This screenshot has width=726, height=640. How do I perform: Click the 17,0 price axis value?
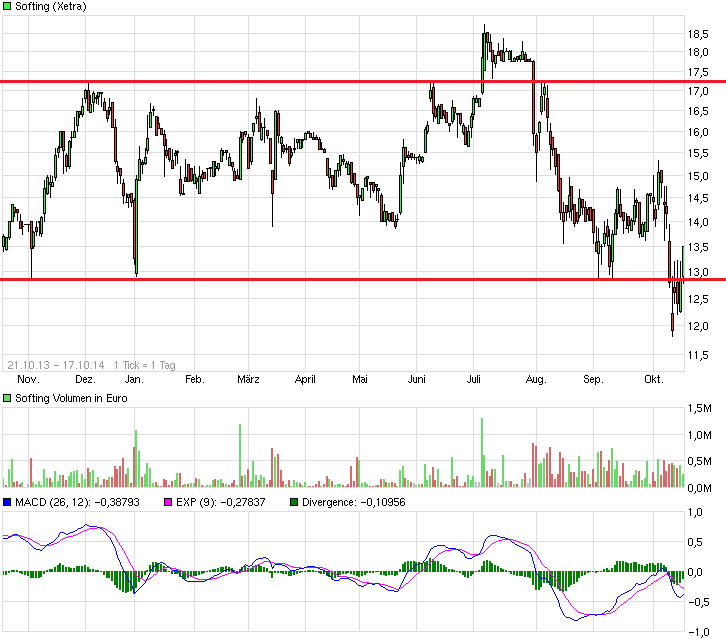click(x=698, y=91)
